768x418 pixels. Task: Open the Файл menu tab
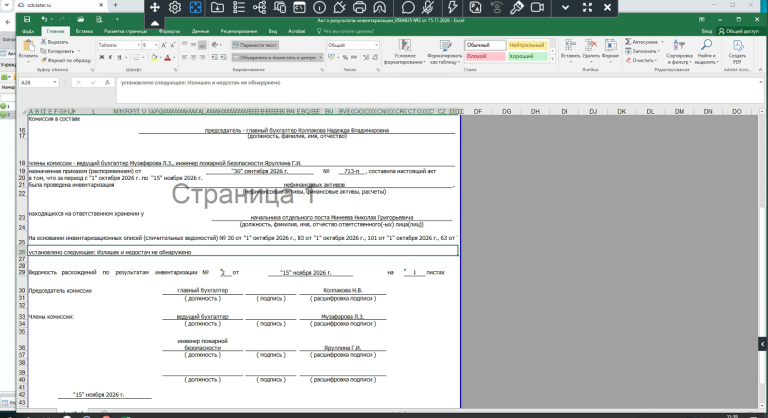point(28,31)
